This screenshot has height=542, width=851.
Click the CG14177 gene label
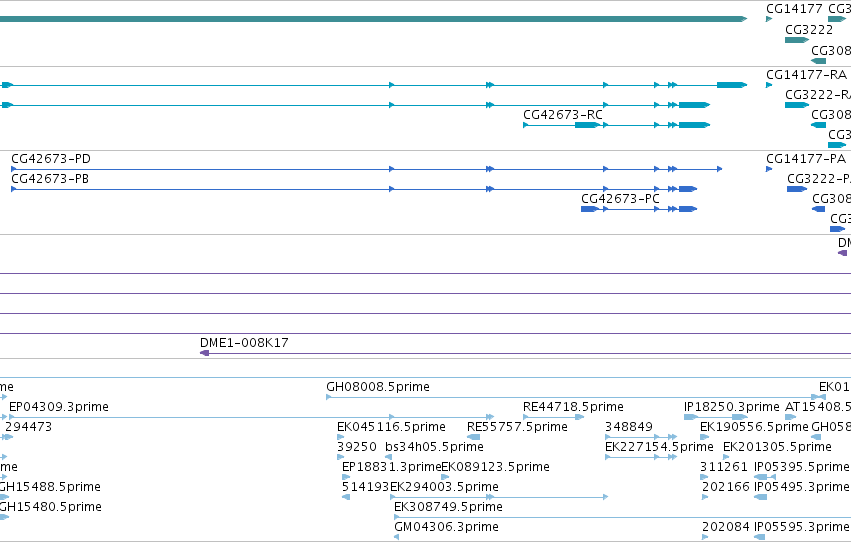point(794,9)
